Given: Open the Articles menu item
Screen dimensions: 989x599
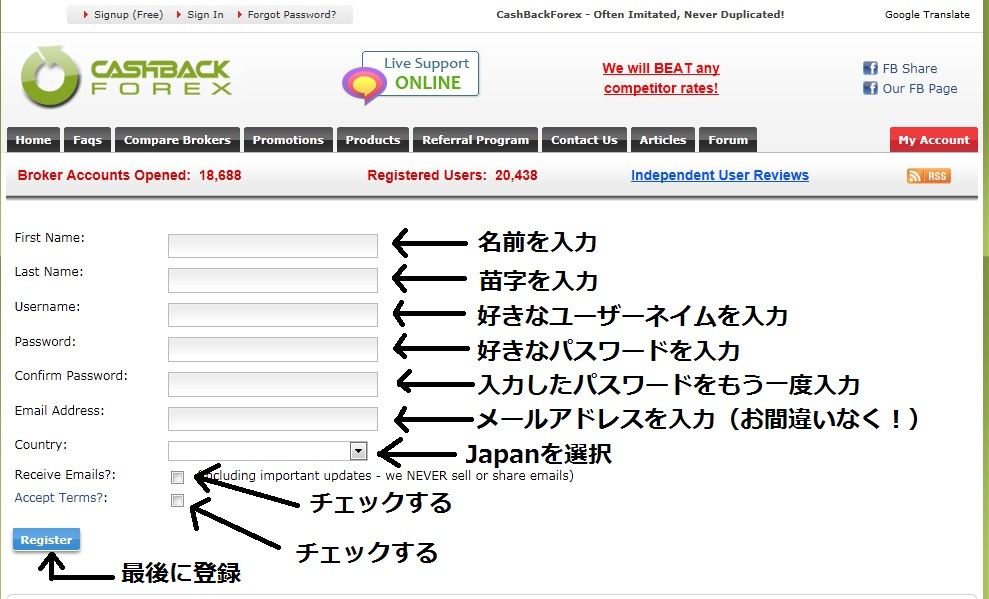Looking at the screenshot, I should pyautogui.click(x=663, y=140).
